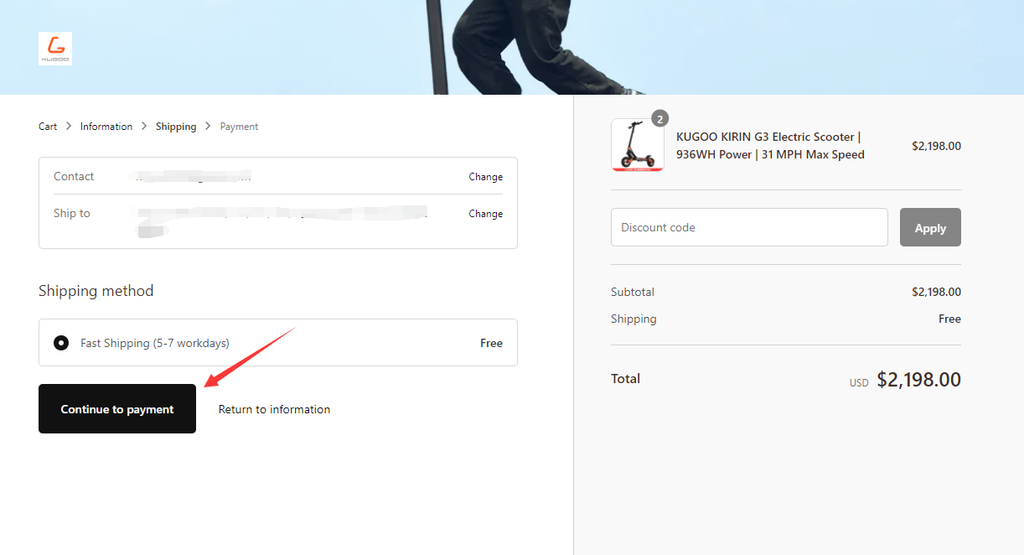Image resolution: width=1024 pixels, height=555 pixels.
Task: Click Shipping Free value in summary
Action: click(x=950, y=319)
